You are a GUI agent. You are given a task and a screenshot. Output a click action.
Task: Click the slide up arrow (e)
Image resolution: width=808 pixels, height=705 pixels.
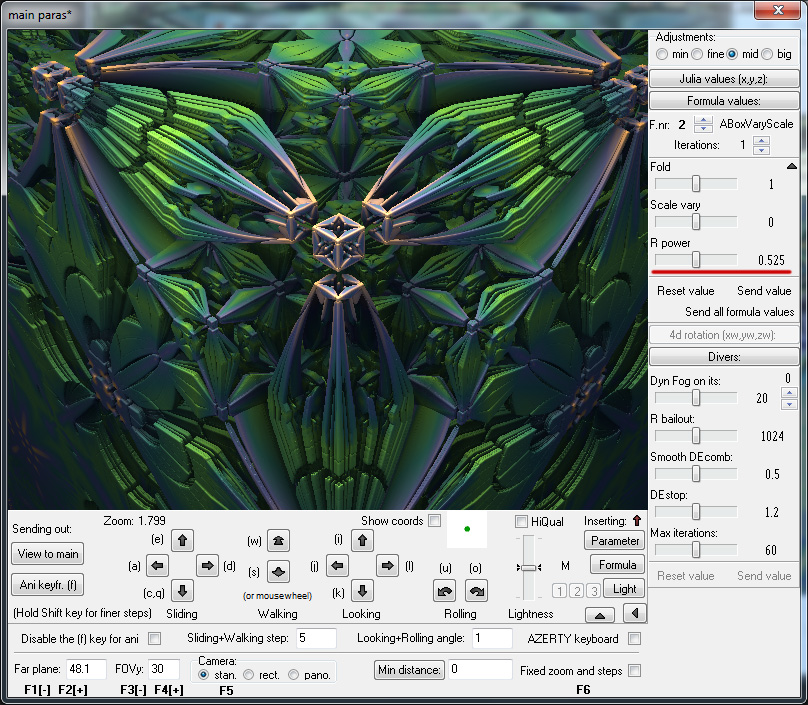click(182, 540)
